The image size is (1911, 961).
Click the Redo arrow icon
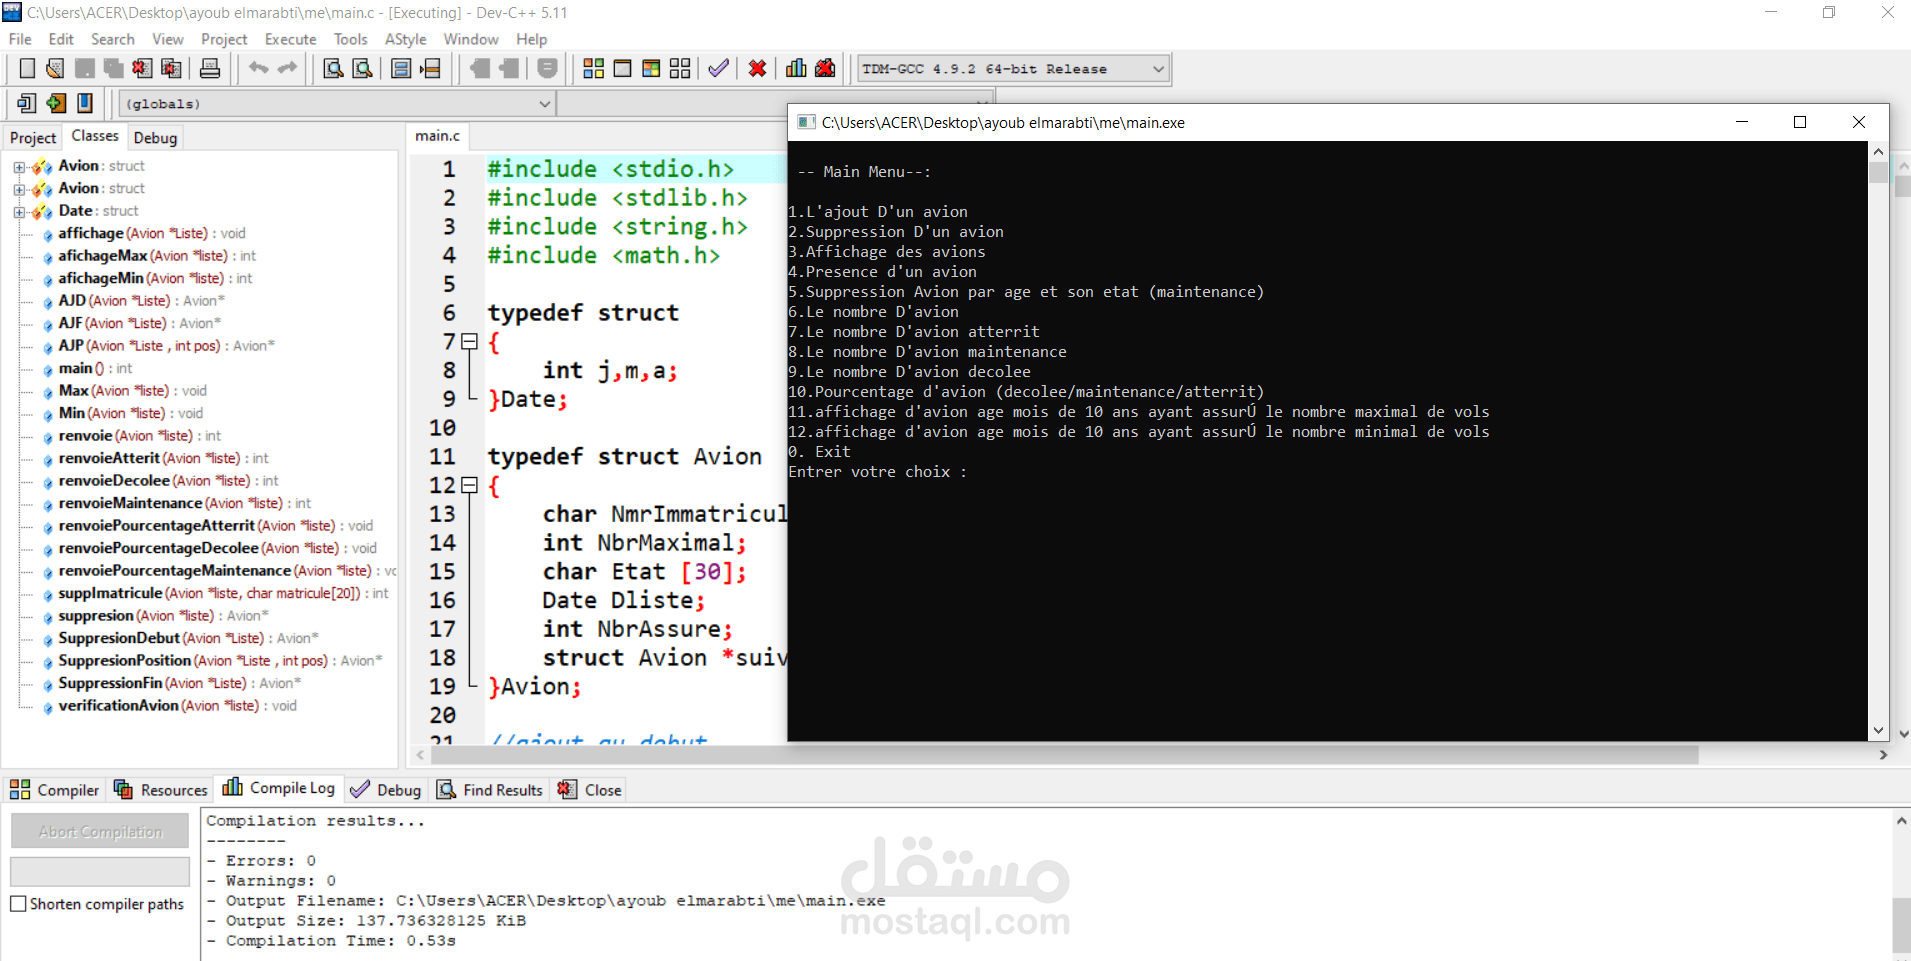[x=288, y=68]
